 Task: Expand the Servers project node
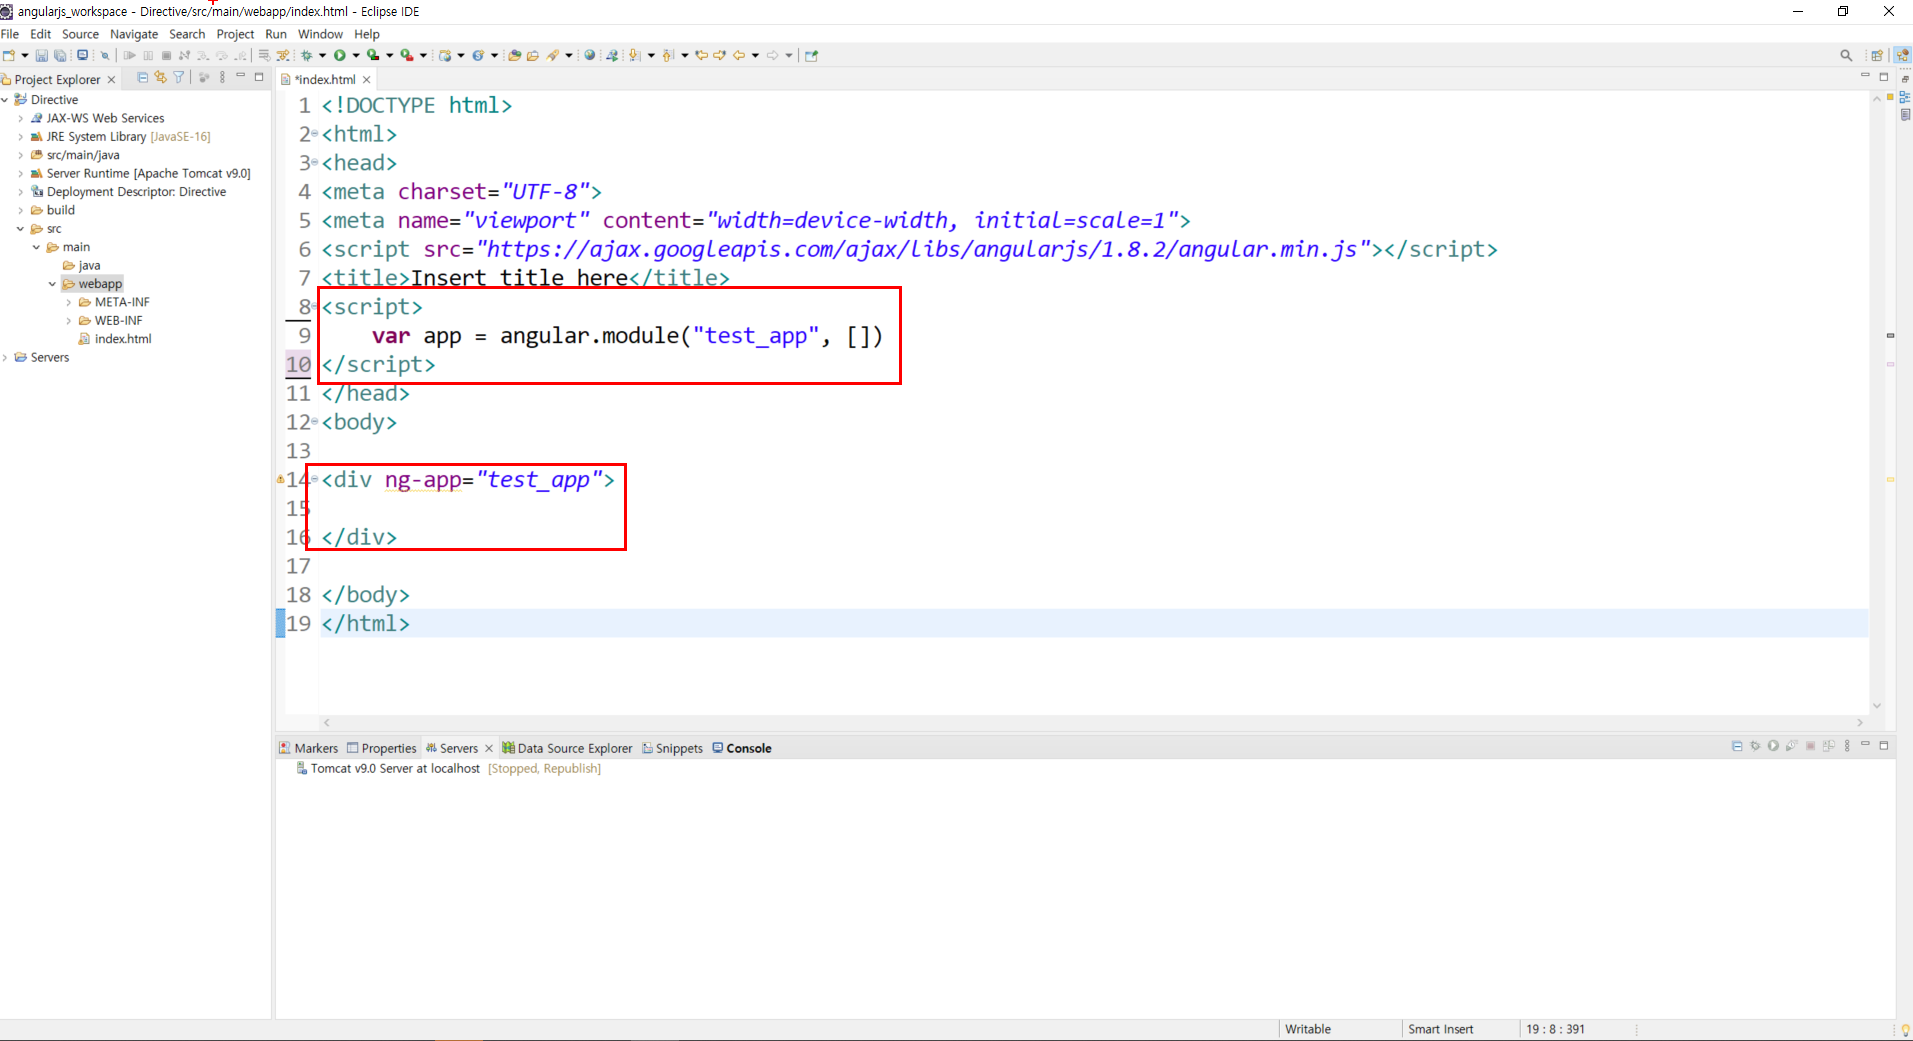pyautogui.click(x=5, y=357)
